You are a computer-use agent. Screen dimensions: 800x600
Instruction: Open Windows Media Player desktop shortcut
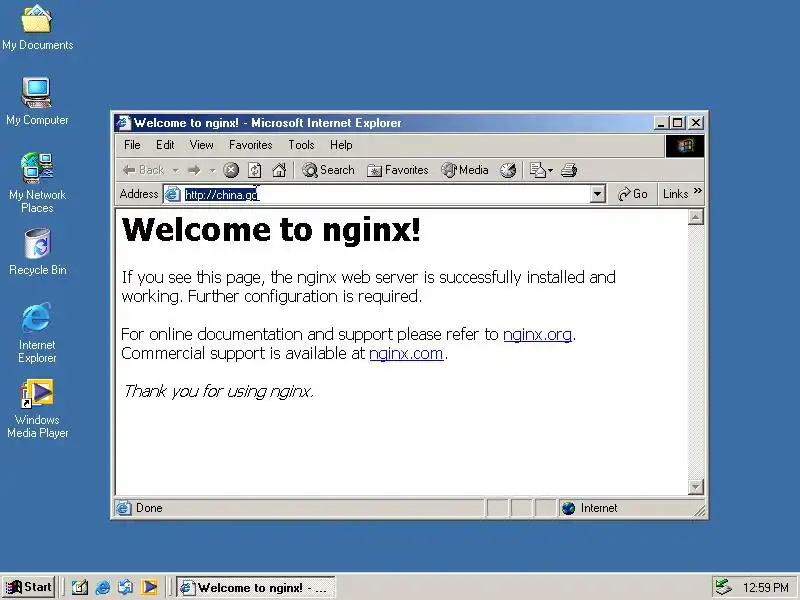37,409
